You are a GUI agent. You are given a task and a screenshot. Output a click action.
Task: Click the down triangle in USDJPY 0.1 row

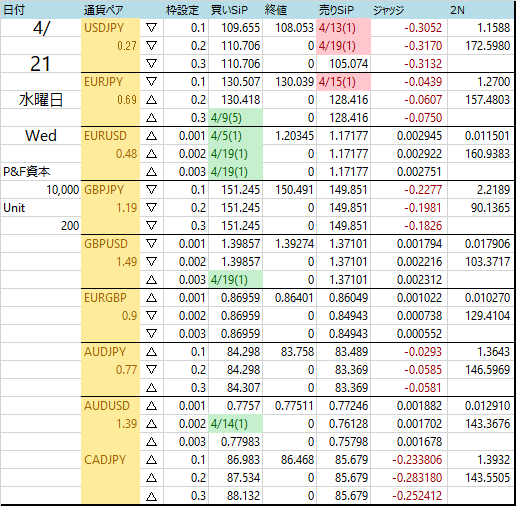[152, 28]
